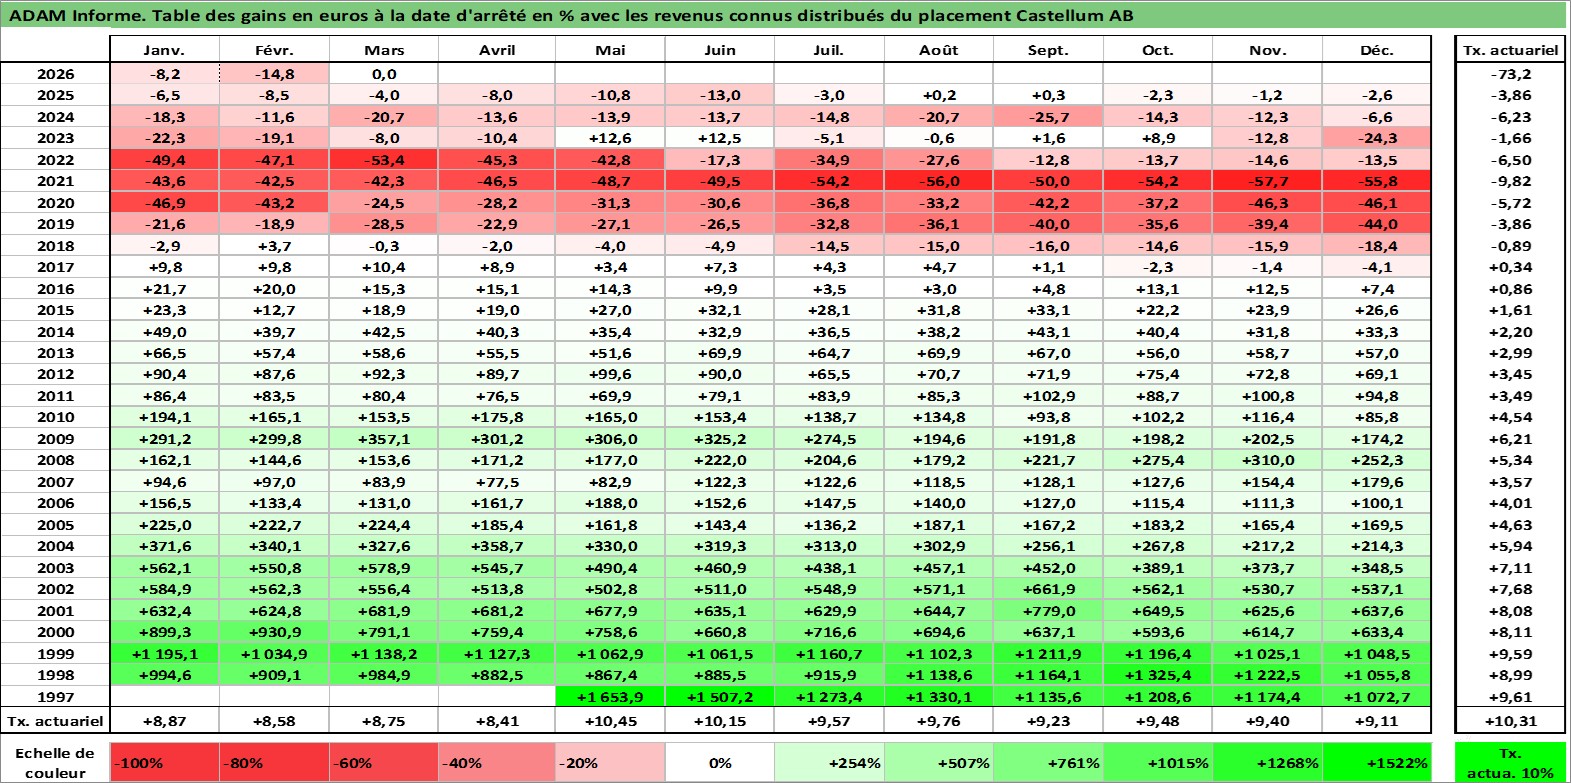
Task: Select the 0% white scale swatch
Action: point(720,763)
